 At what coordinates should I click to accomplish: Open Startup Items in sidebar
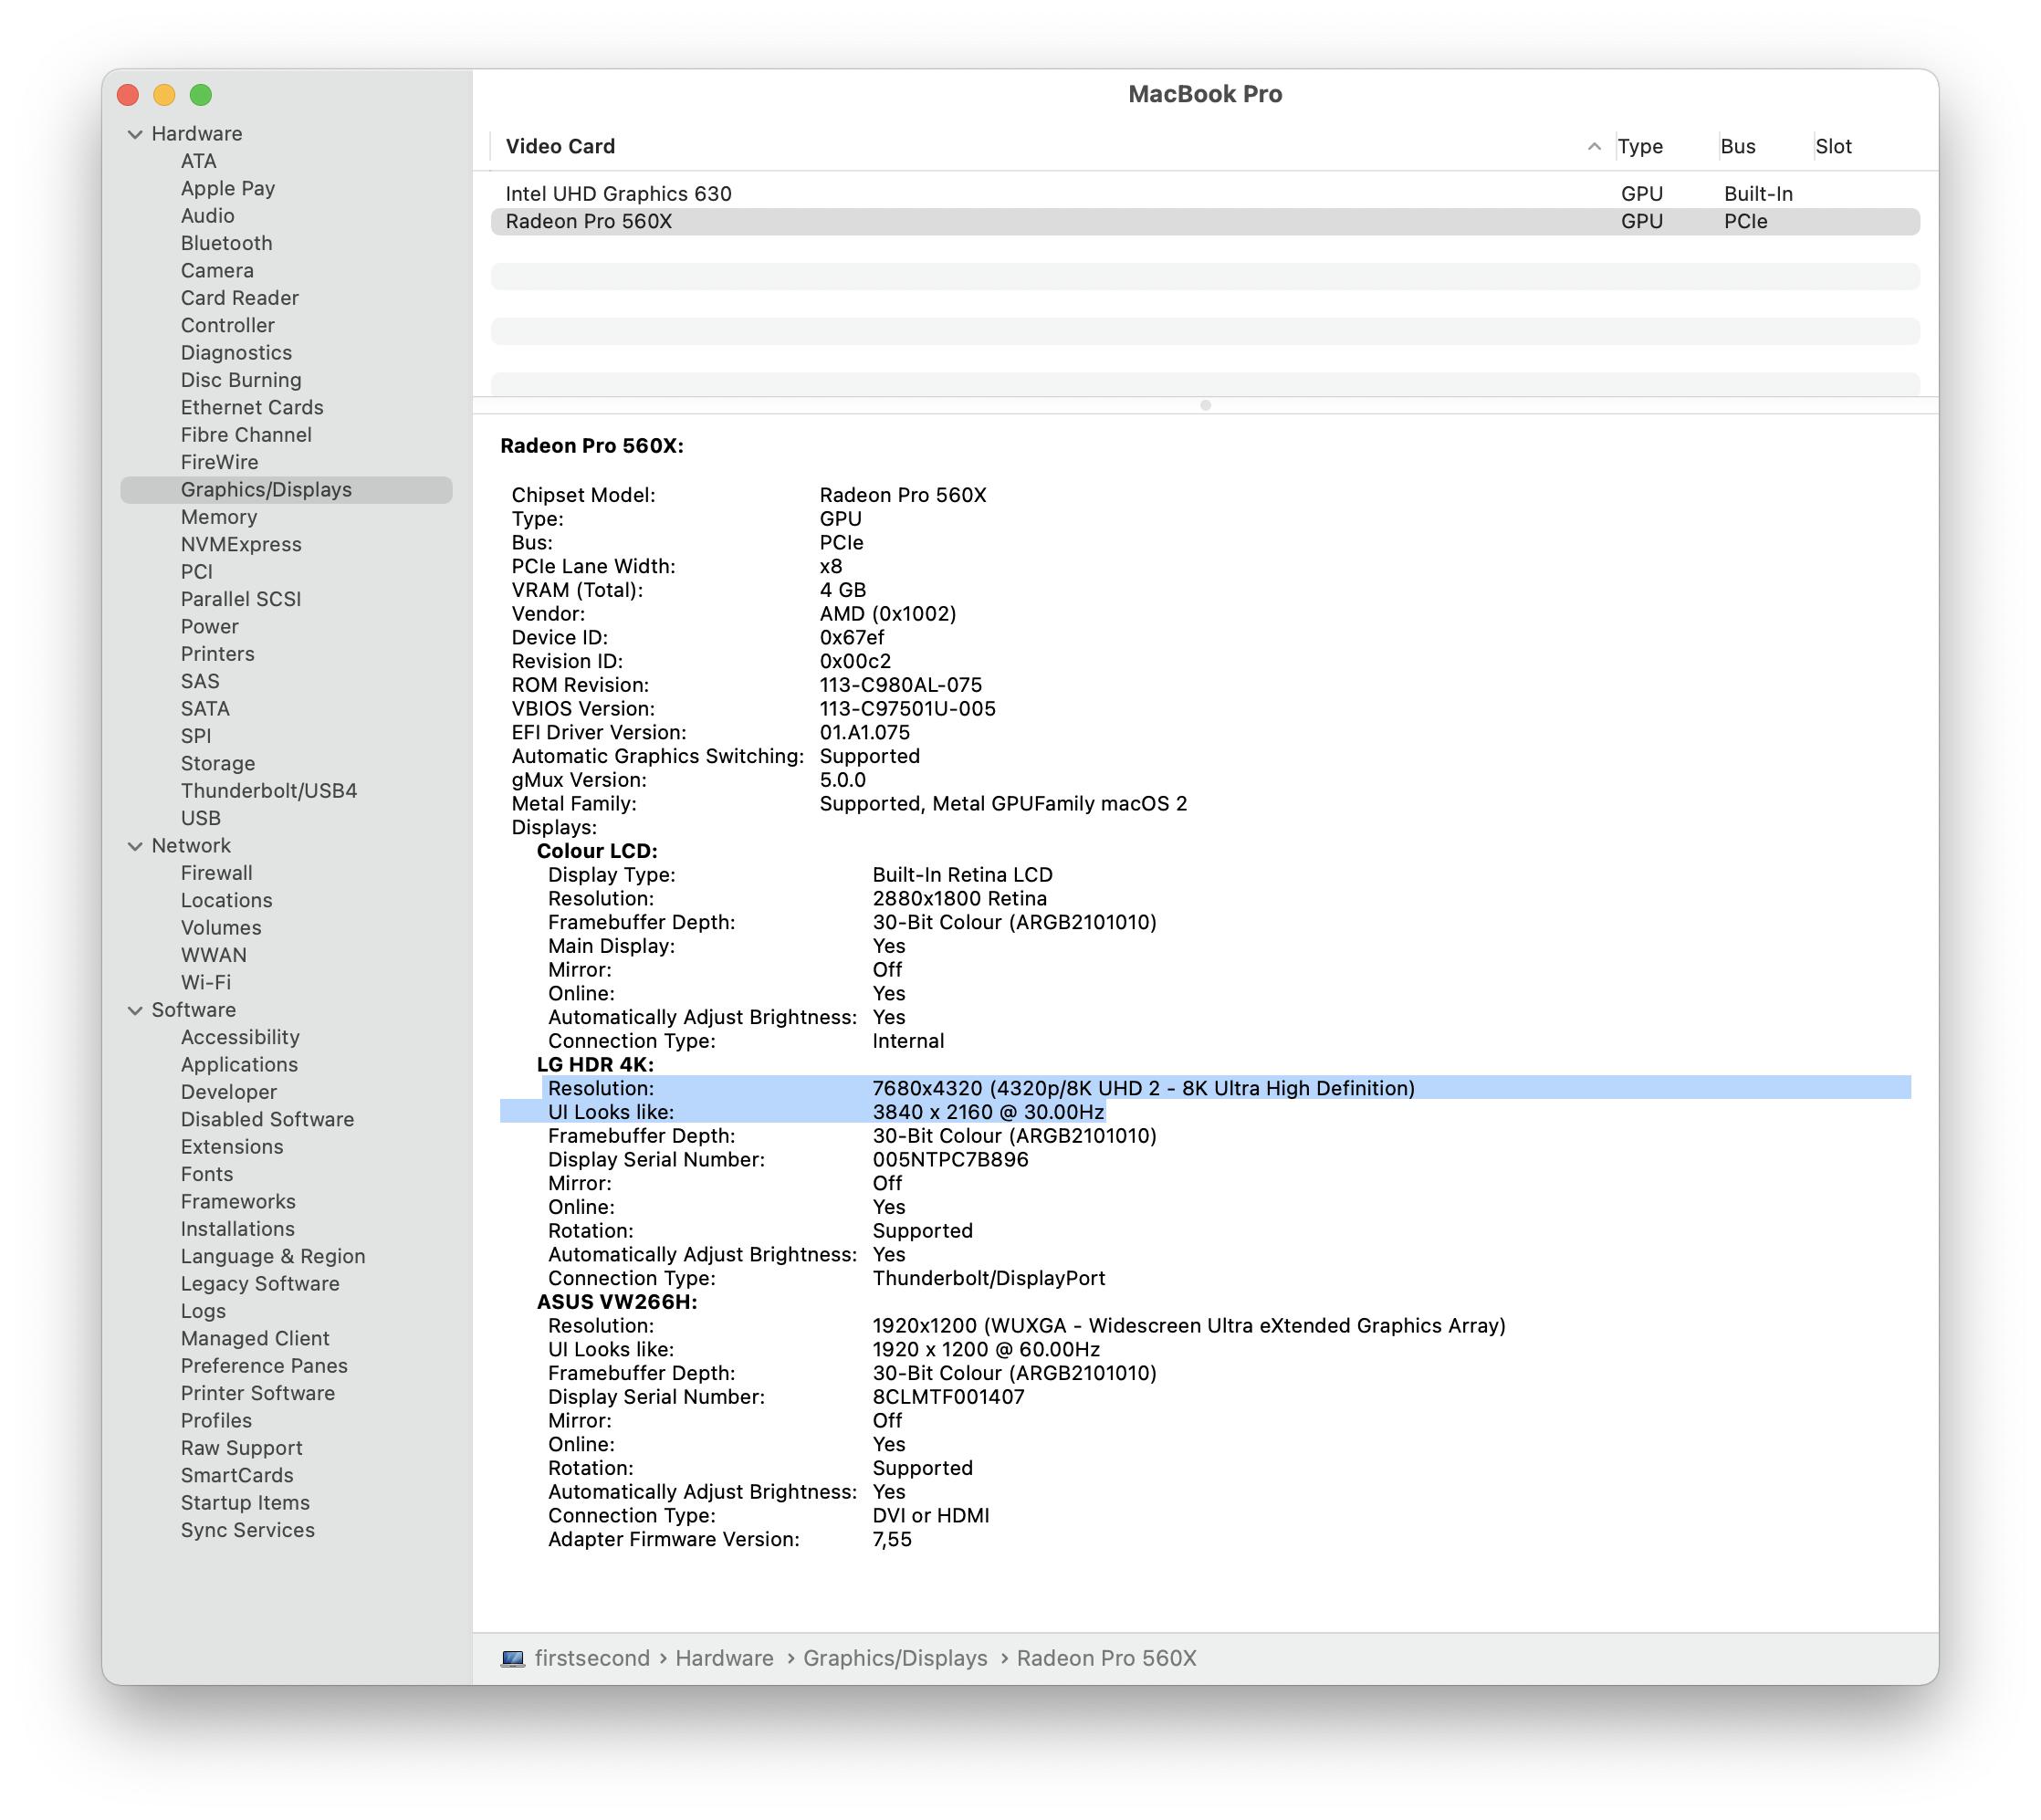coord(245,1503)
